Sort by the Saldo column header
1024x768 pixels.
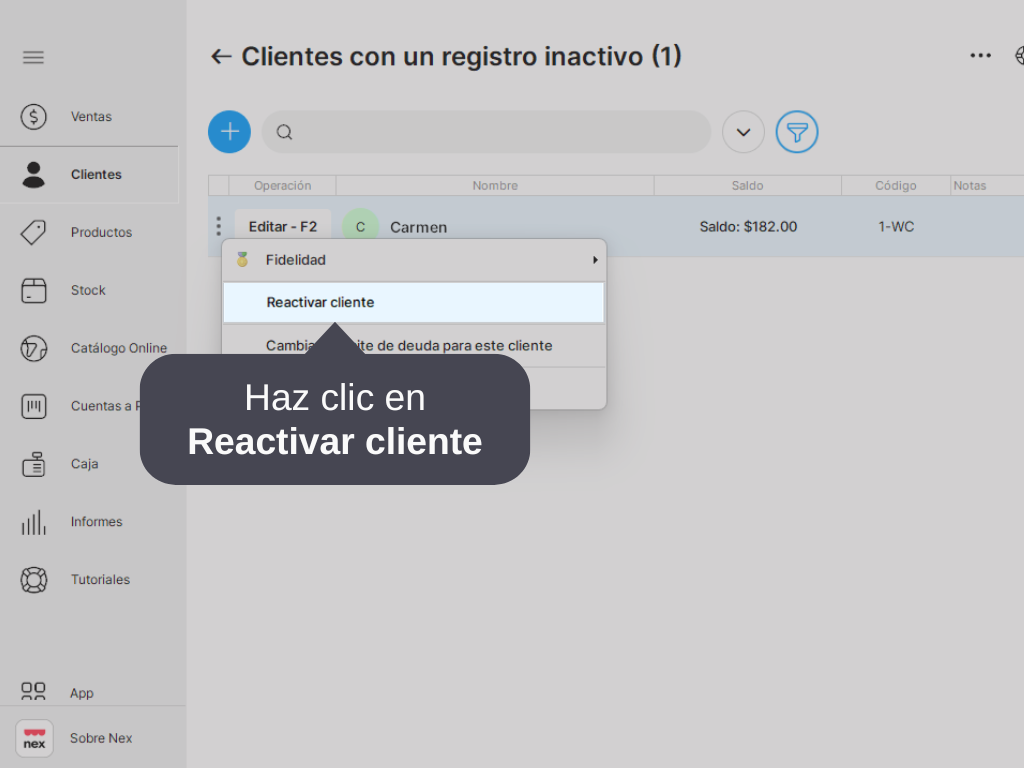click(x=748, y=185)
